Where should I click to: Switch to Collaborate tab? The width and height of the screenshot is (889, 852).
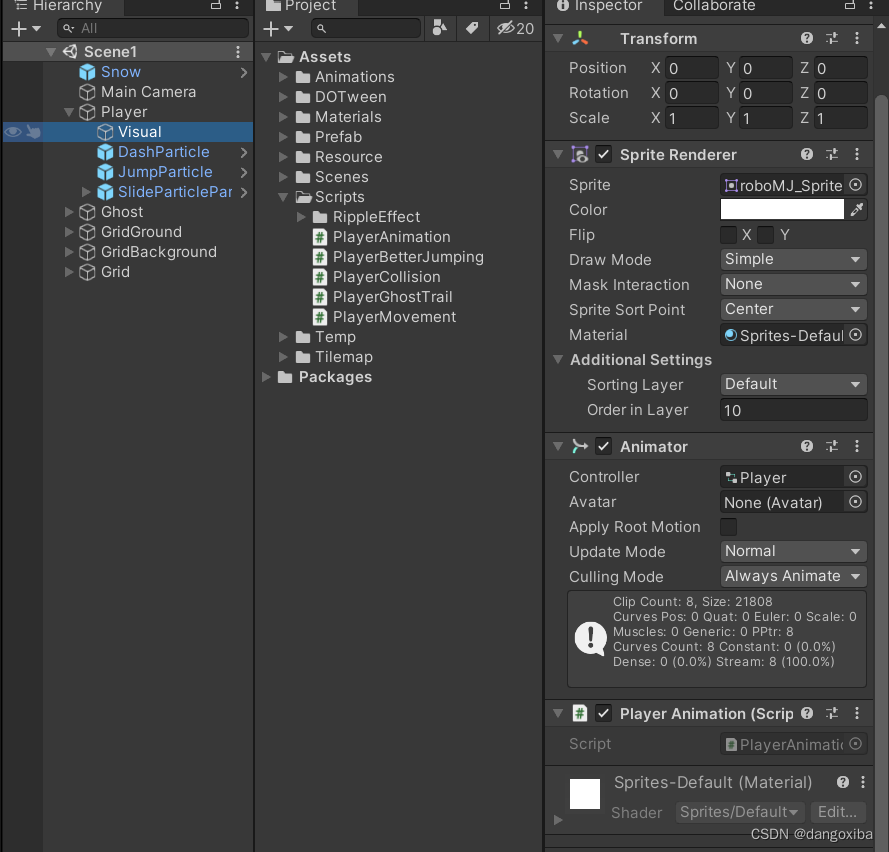pyautogui.click(x=714, y=6)
